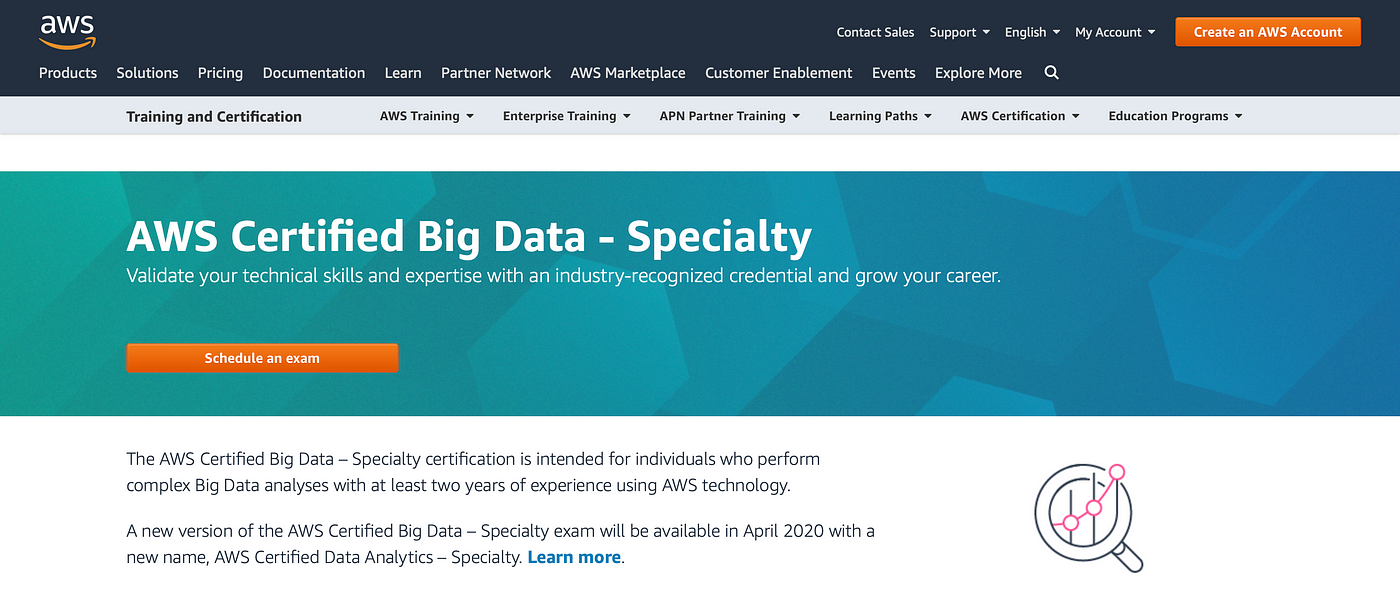
Task: Click the 'Validate your technical skills' subtitle
Action: point(563,275)
